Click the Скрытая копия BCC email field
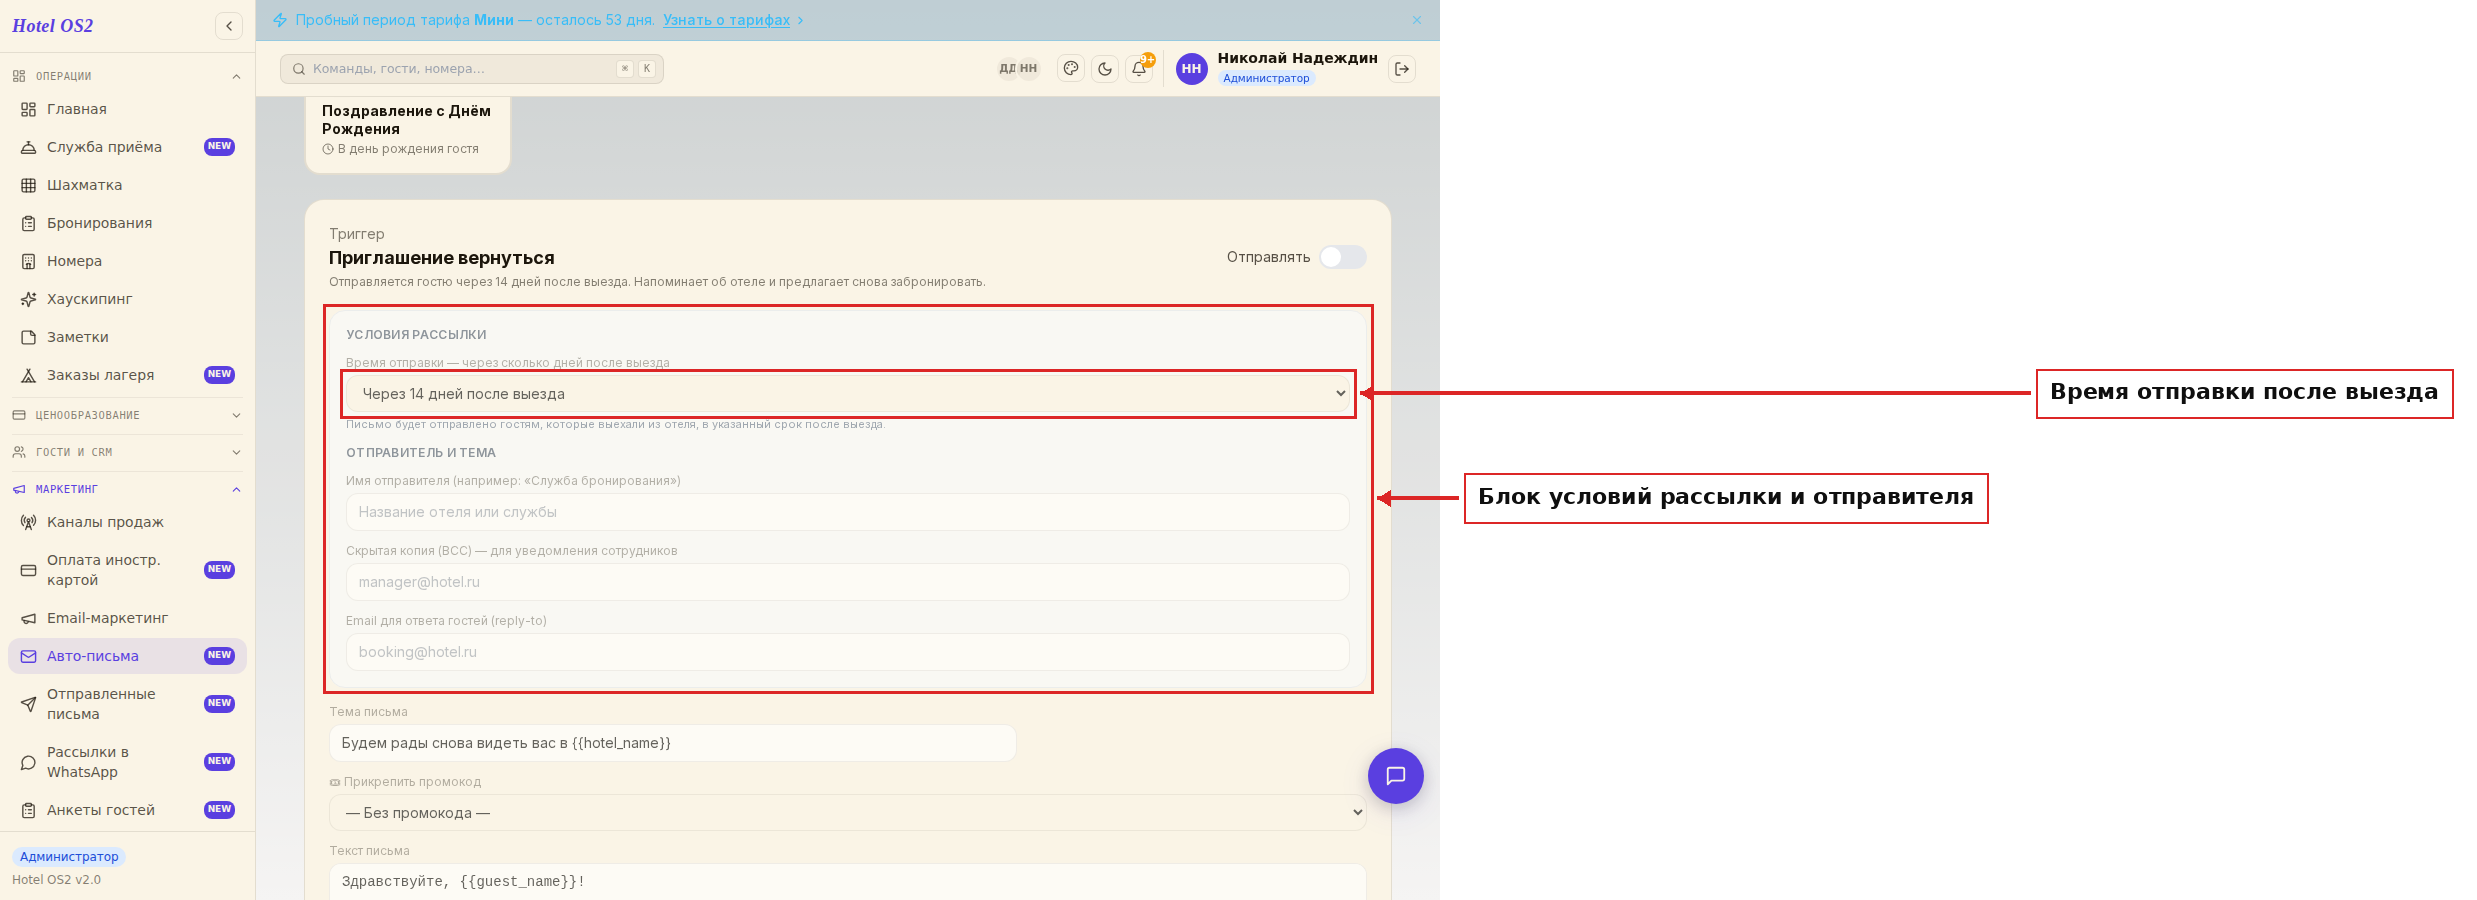The image size is (2477, 900). point(848,582)
